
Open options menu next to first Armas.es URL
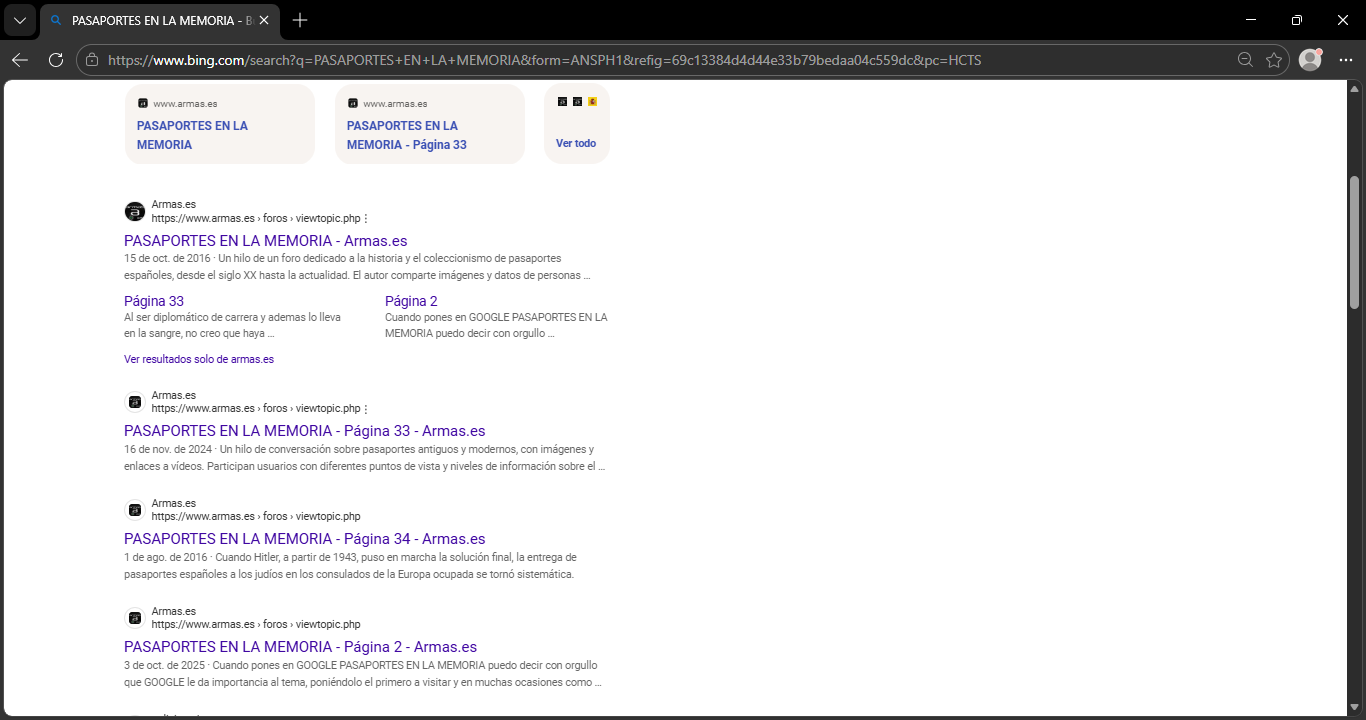(x=366, y=219)
